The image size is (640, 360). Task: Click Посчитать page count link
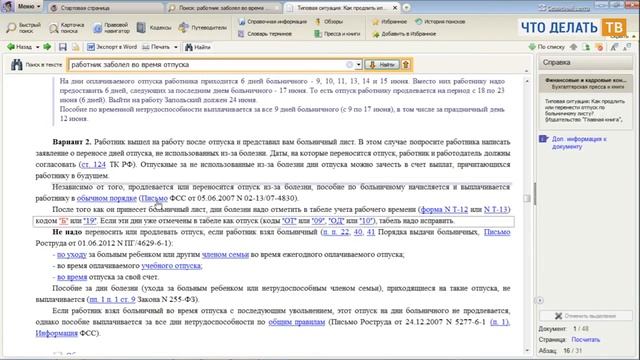[x=586, y=340]
